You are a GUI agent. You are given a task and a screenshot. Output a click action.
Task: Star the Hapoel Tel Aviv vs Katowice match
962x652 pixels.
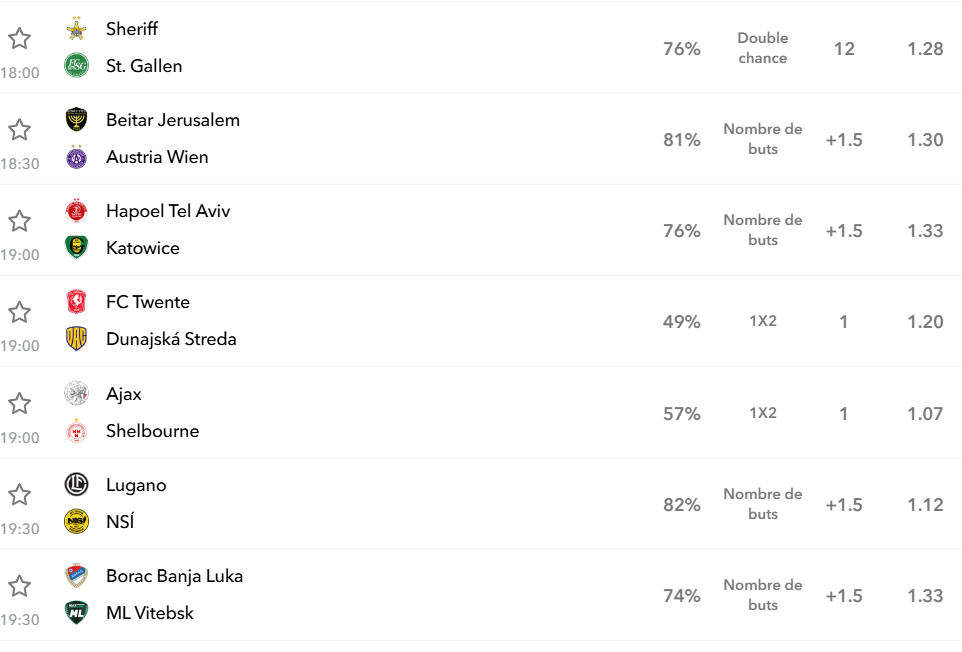20,221
